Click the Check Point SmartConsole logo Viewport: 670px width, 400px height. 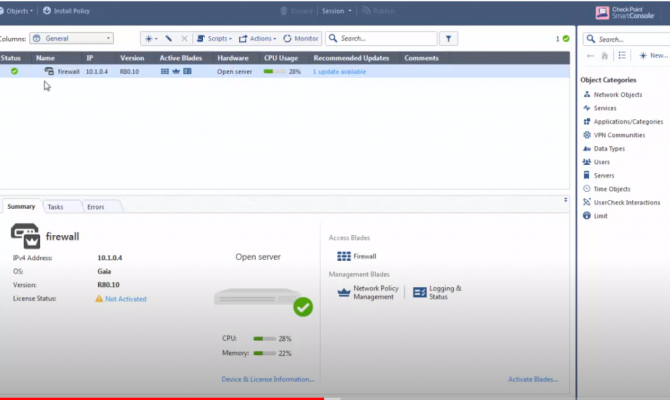[625, 12]
